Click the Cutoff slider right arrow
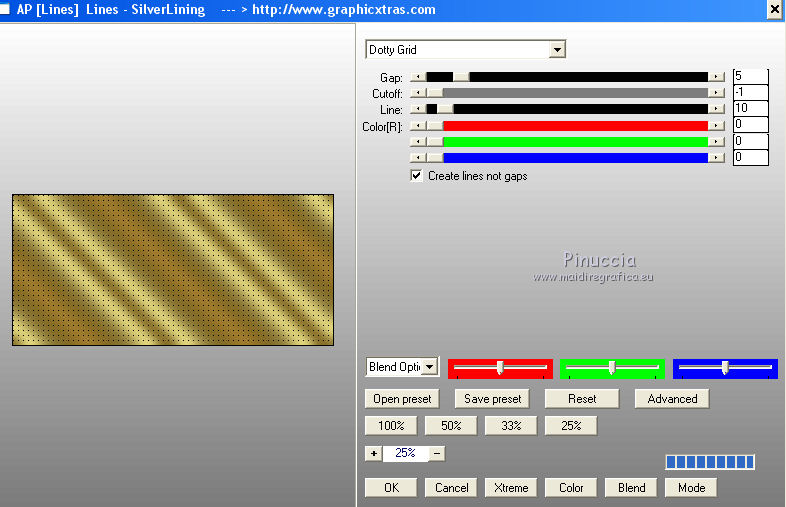786x507 pixels. tap(716, 93)
